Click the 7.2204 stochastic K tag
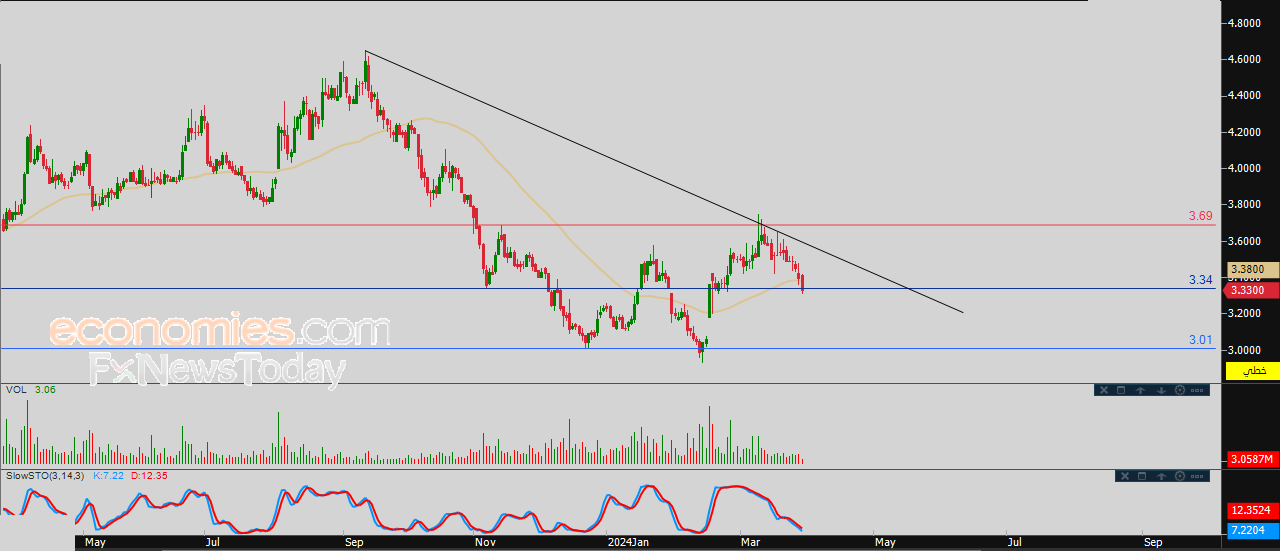 tap(1253, 529)
